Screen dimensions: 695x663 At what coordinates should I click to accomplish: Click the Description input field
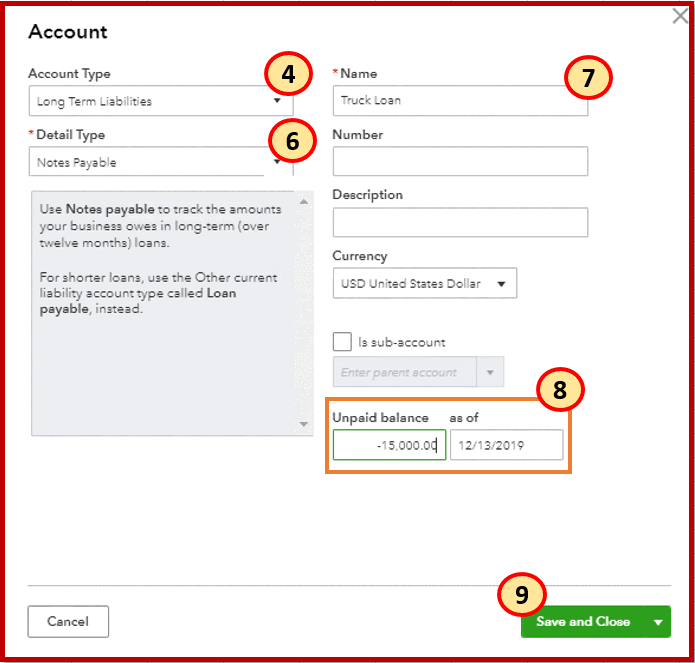(460, 222)
